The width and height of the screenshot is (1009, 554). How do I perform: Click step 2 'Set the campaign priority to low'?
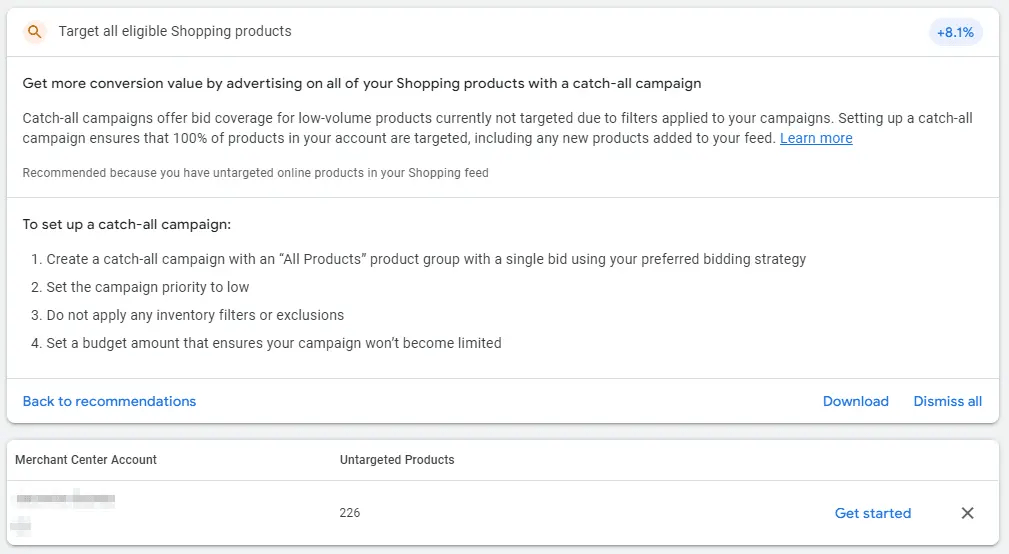coord(147,287)
